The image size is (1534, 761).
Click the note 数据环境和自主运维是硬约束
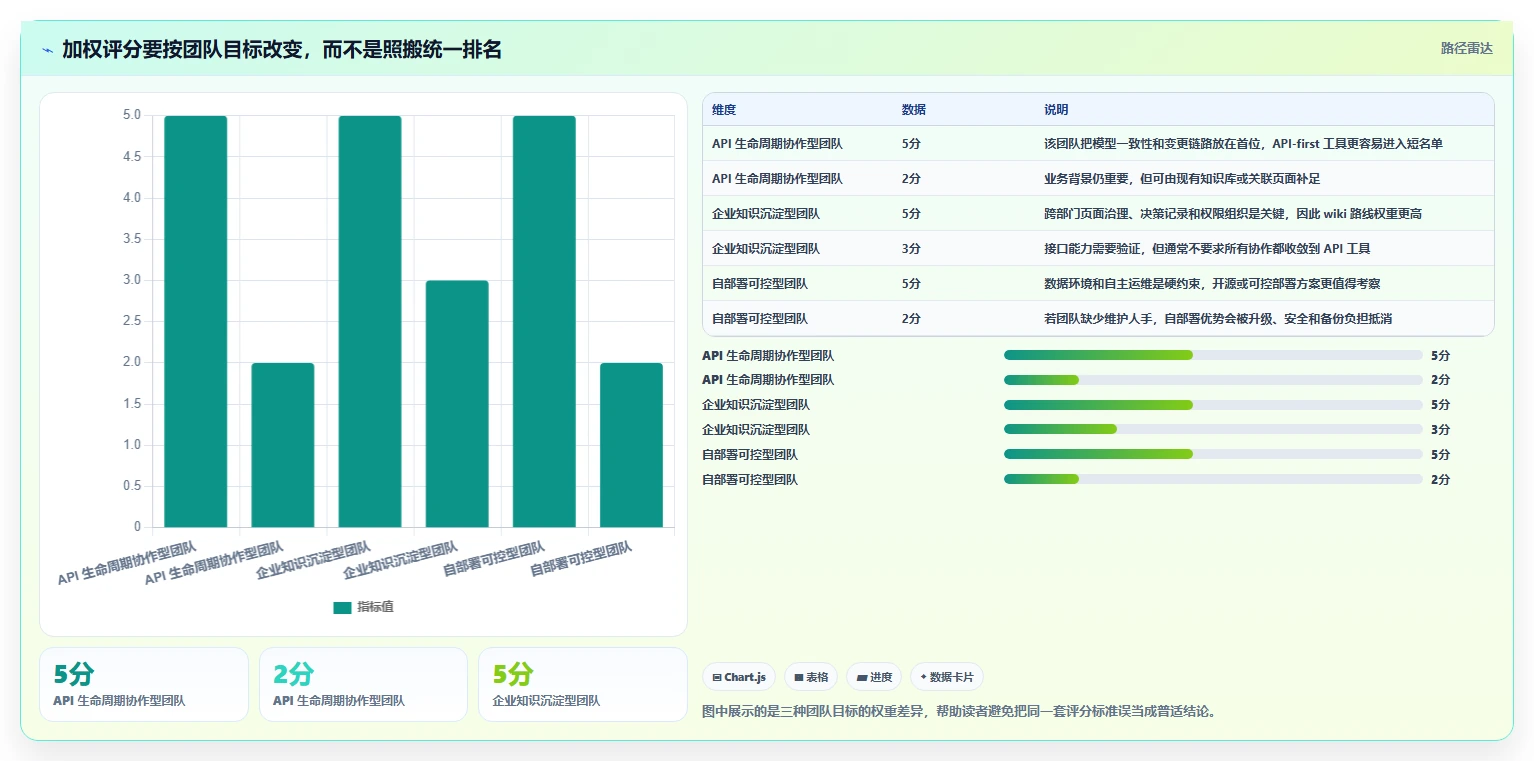(1212, 284)
